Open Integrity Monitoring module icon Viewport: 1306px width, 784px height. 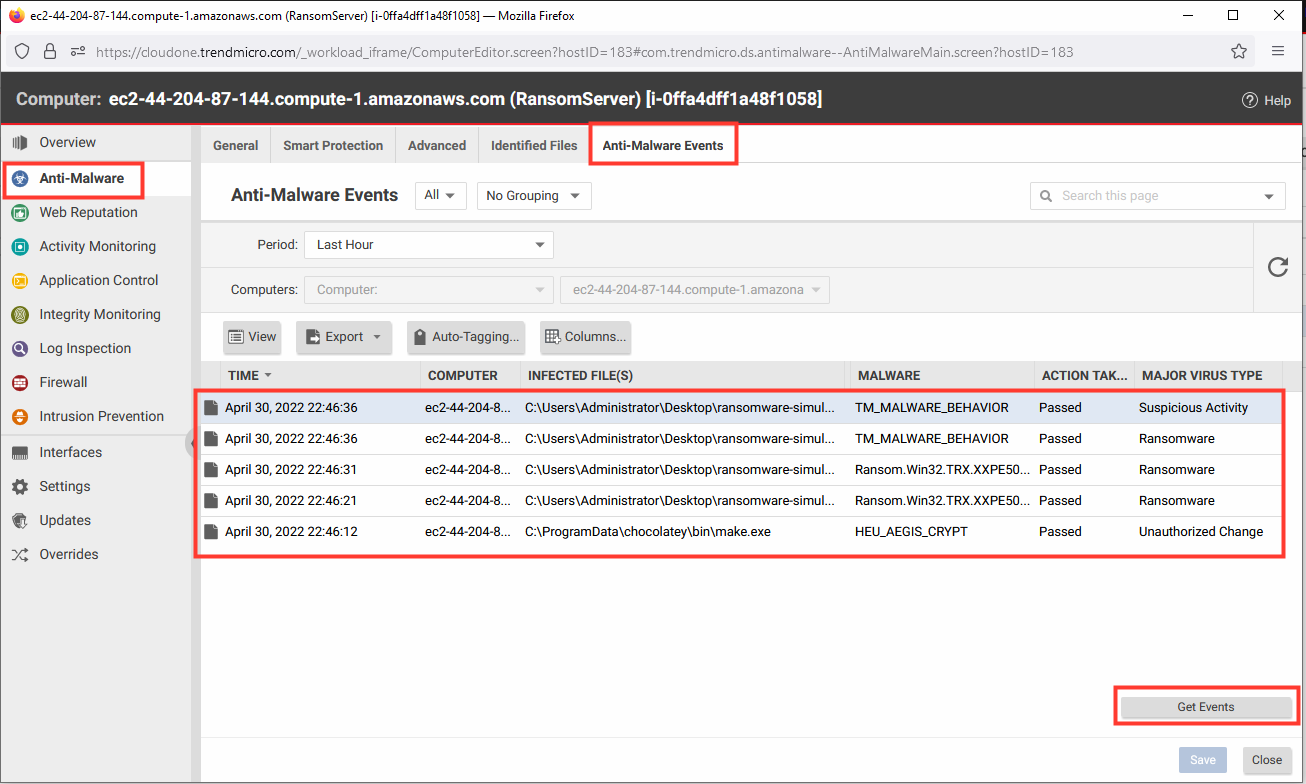20,315
